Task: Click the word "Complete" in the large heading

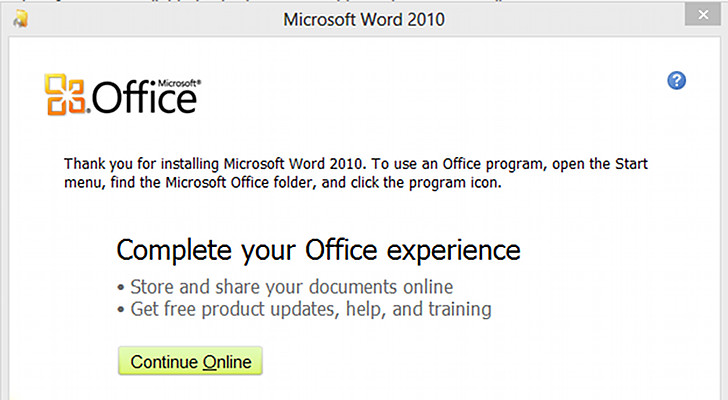Action: pyautogui.click(x=174, y=251)
